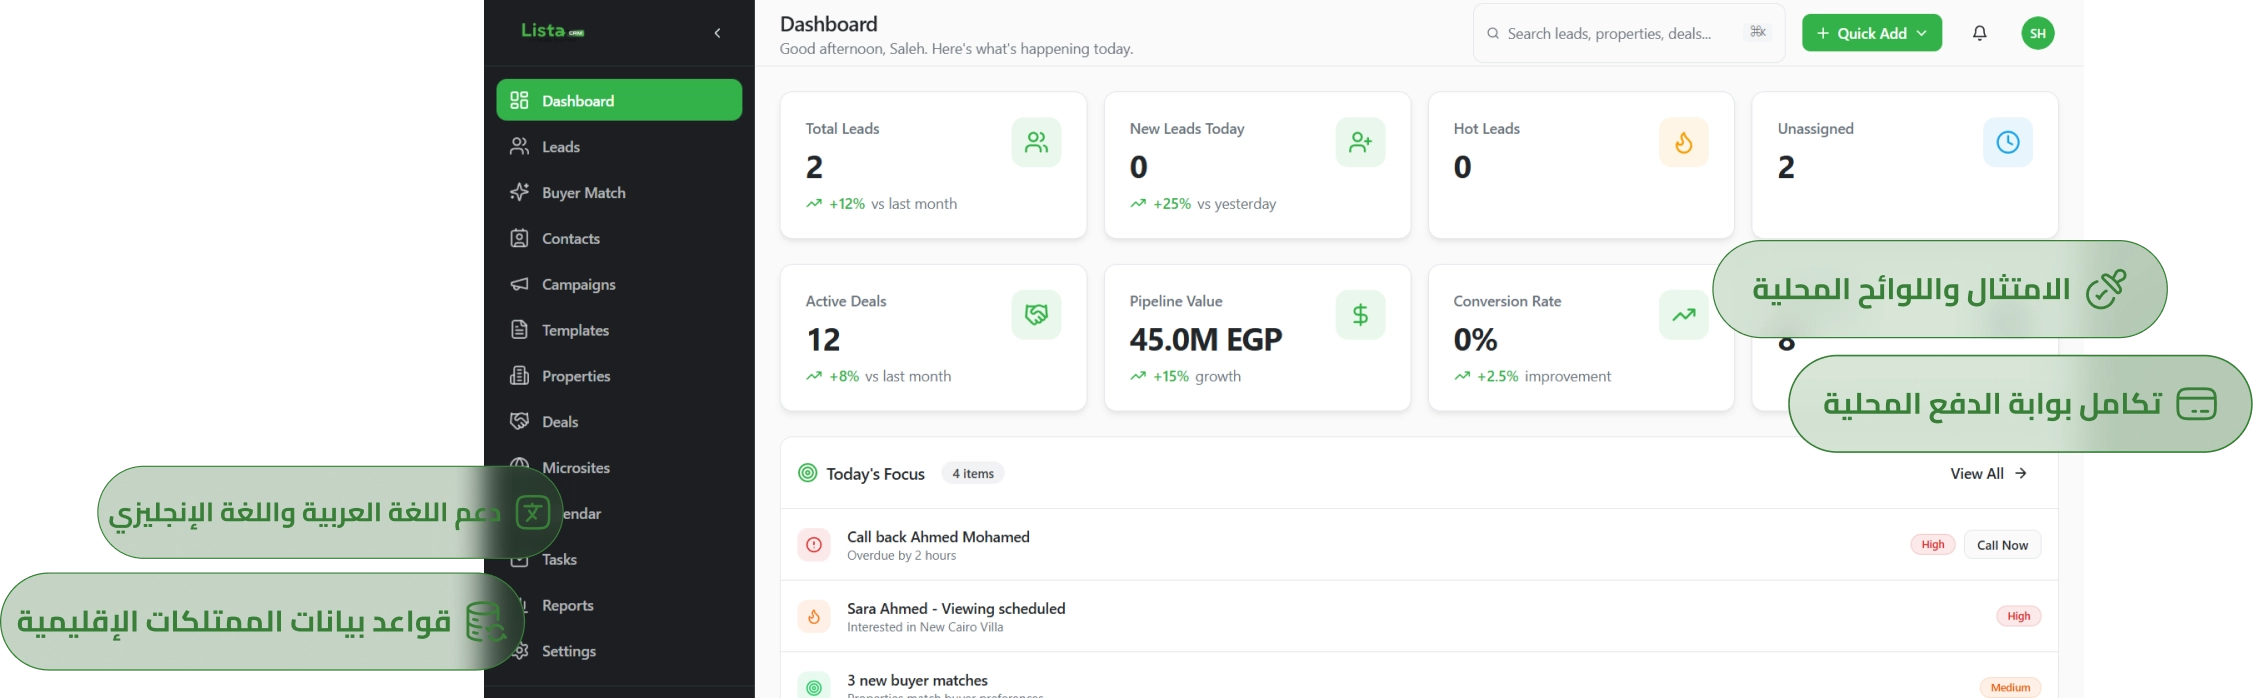Open the Sara Ahmed viewing scheduled item

pos(955,616)
